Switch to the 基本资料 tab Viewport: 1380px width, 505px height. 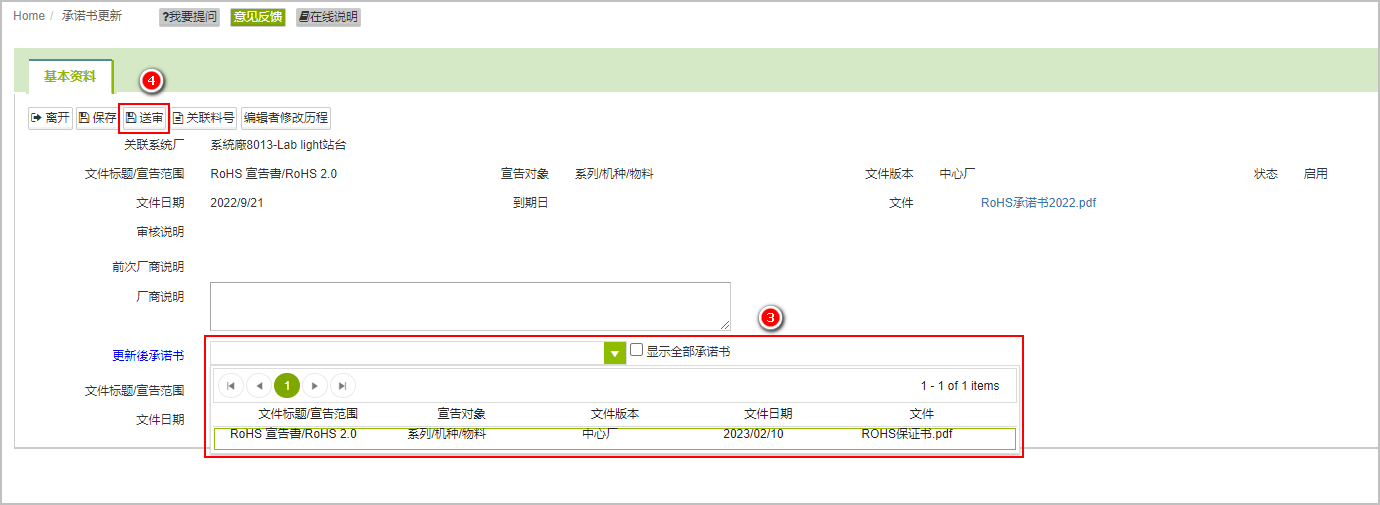pos(70,77)
